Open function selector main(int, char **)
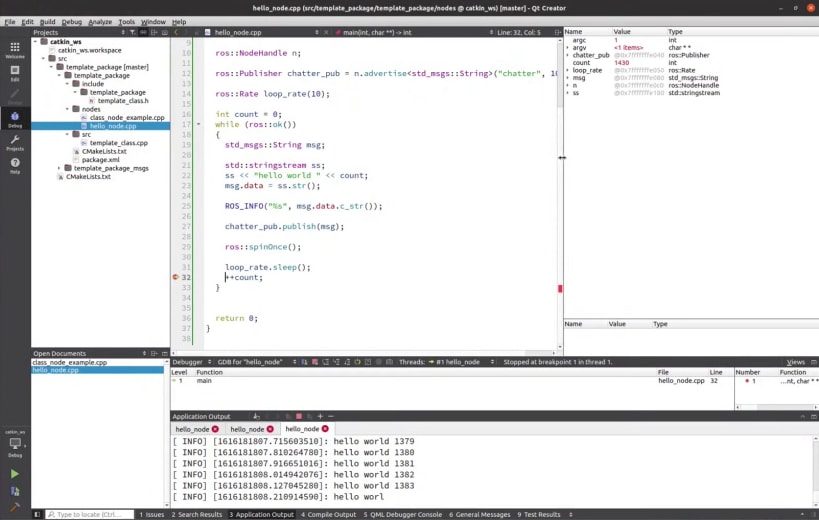Viewport: 819px width, 520px height. point(417,32)
